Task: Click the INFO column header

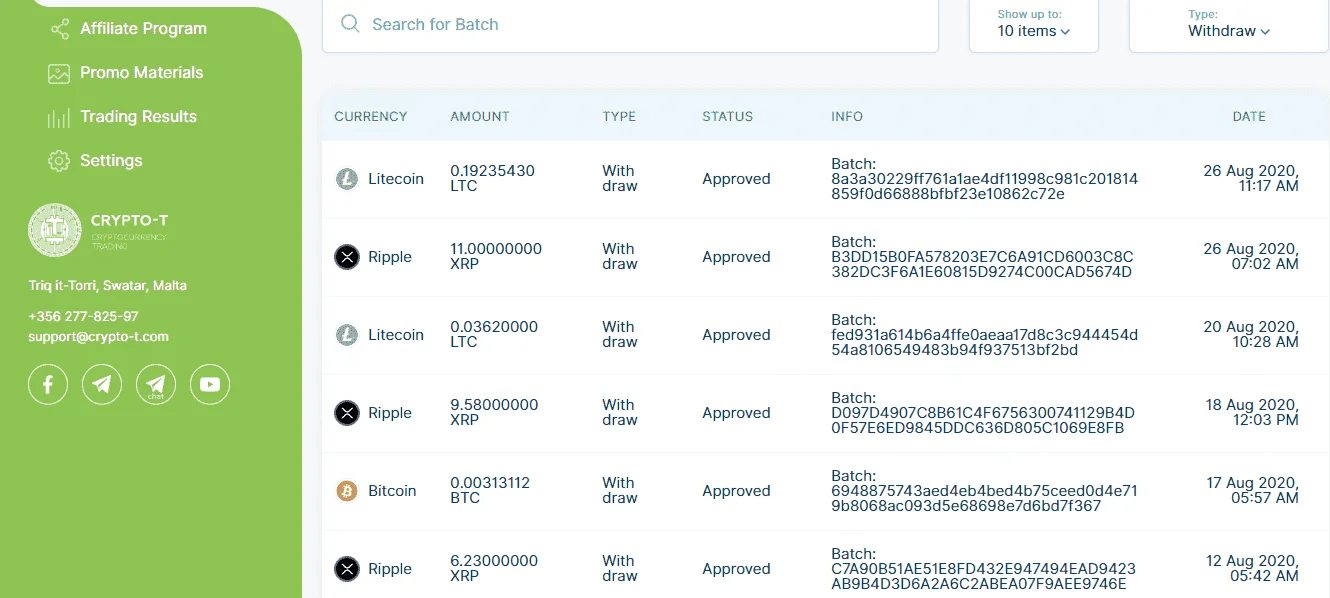Action: pos(847,117)
